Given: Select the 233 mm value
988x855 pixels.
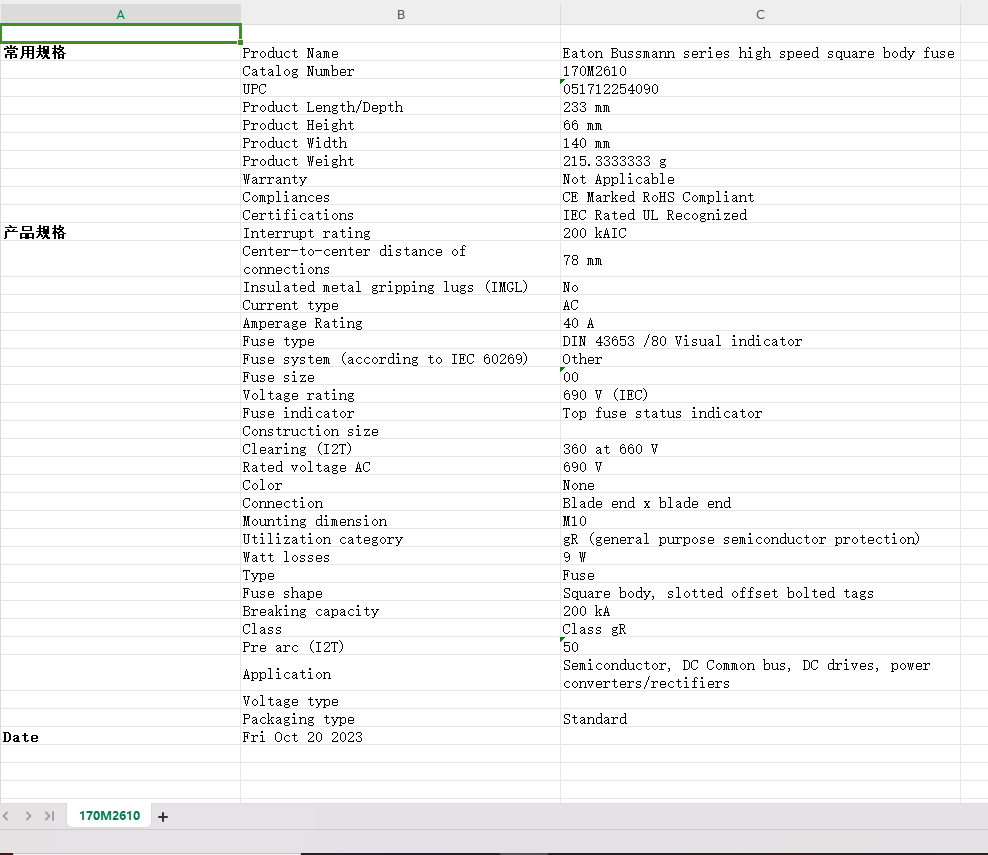Looking at the screenshot, I should point(760,106).
